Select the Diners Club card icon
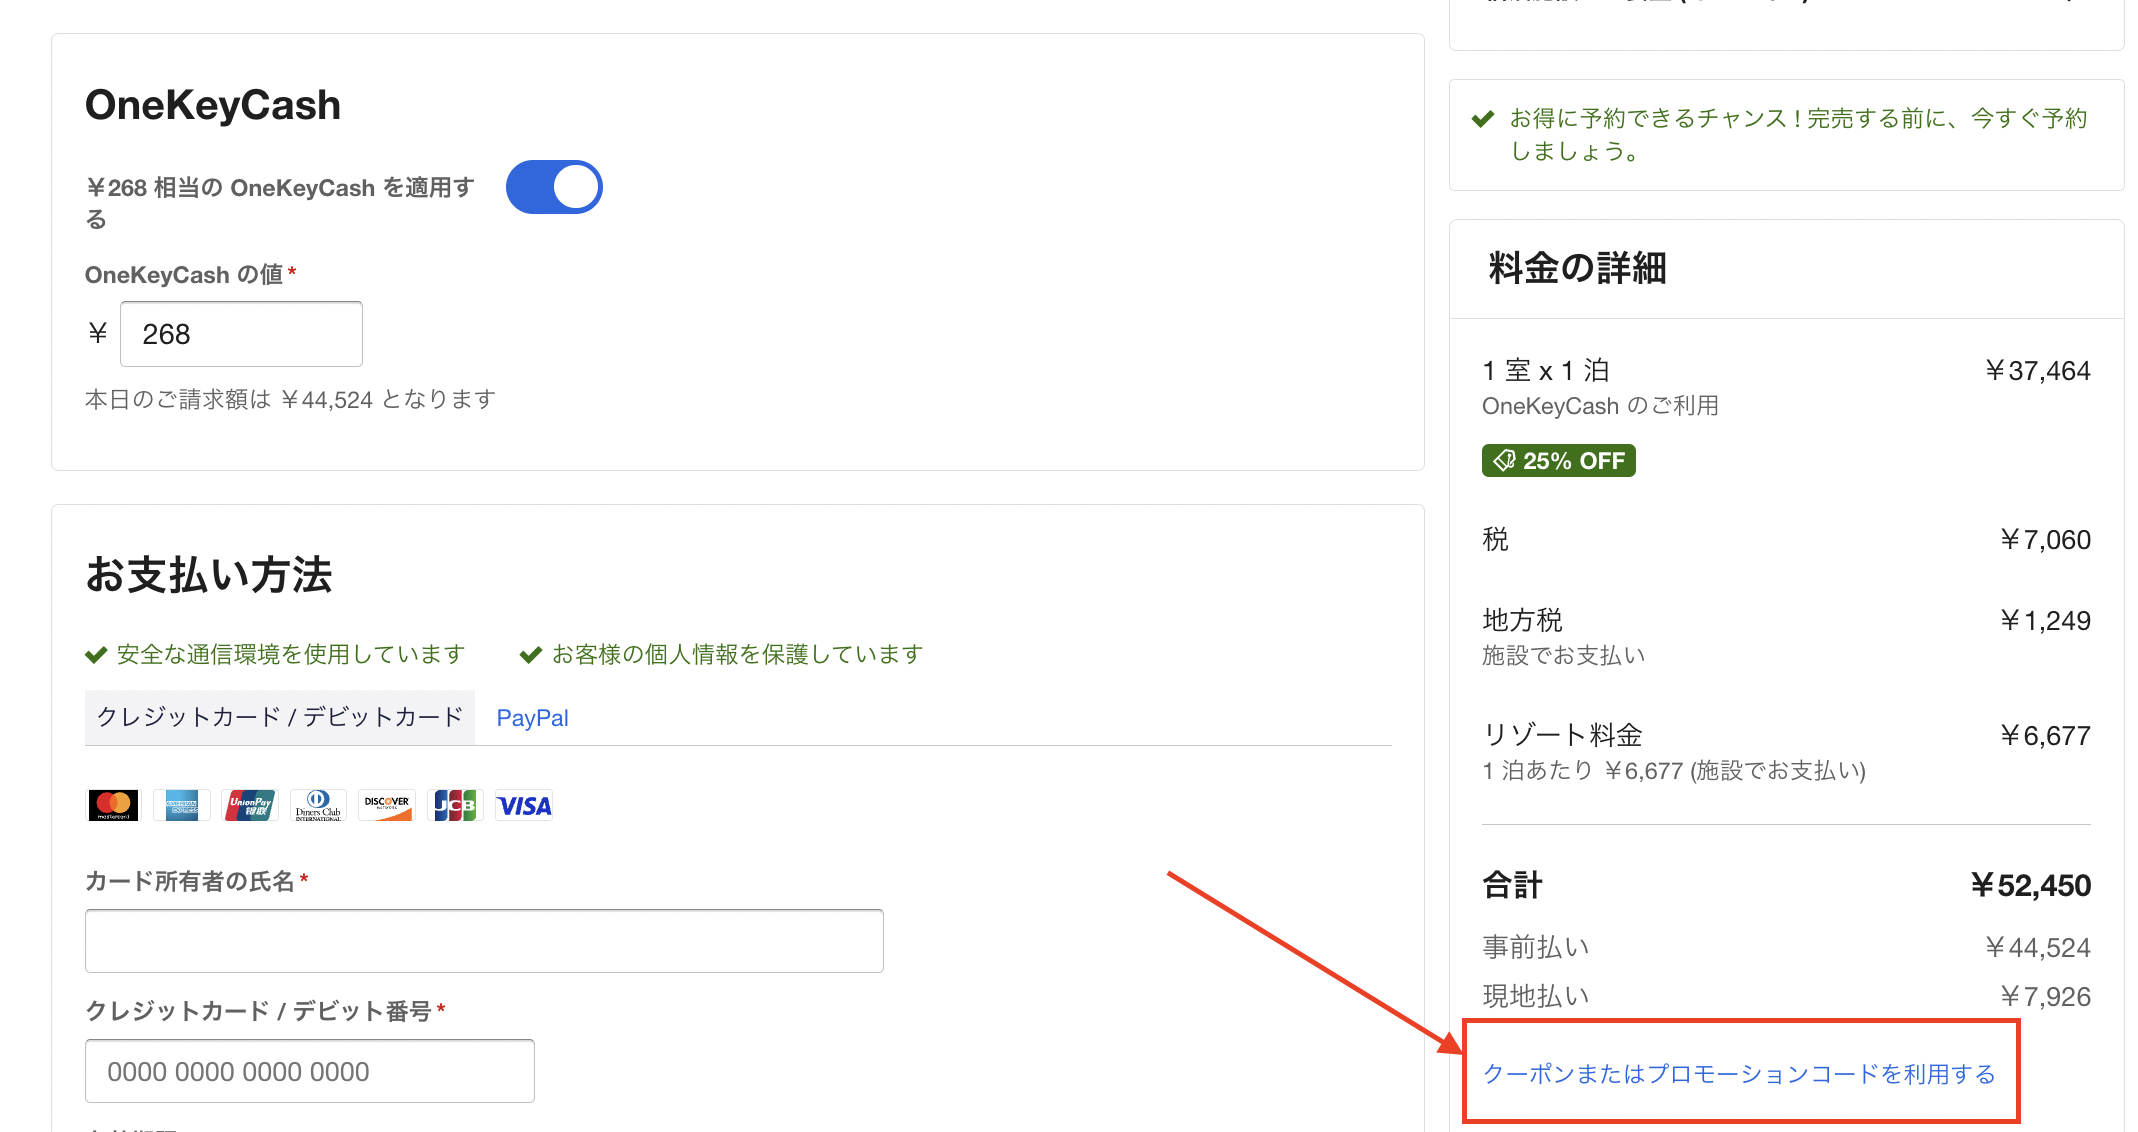This screenshot has width=2138, height=1132. coord(317,805)
